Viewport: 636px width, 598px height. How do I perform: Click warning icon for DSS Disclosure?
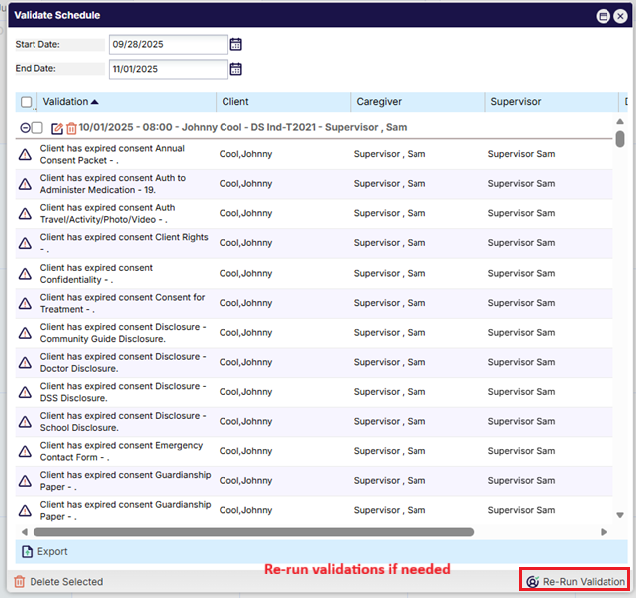[25, 392]
